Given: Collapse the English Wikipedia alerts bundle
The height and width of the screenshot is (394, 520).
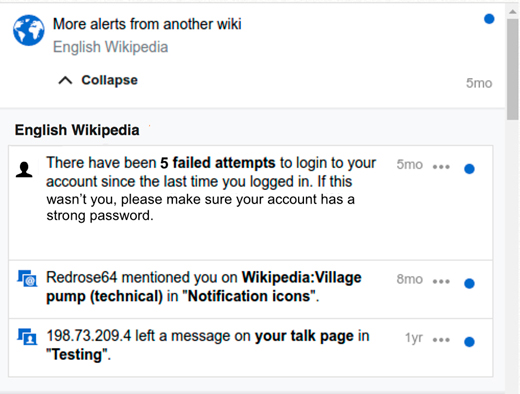Looking at the screenshot, I should pyautogui.click(x=98, y=80).
